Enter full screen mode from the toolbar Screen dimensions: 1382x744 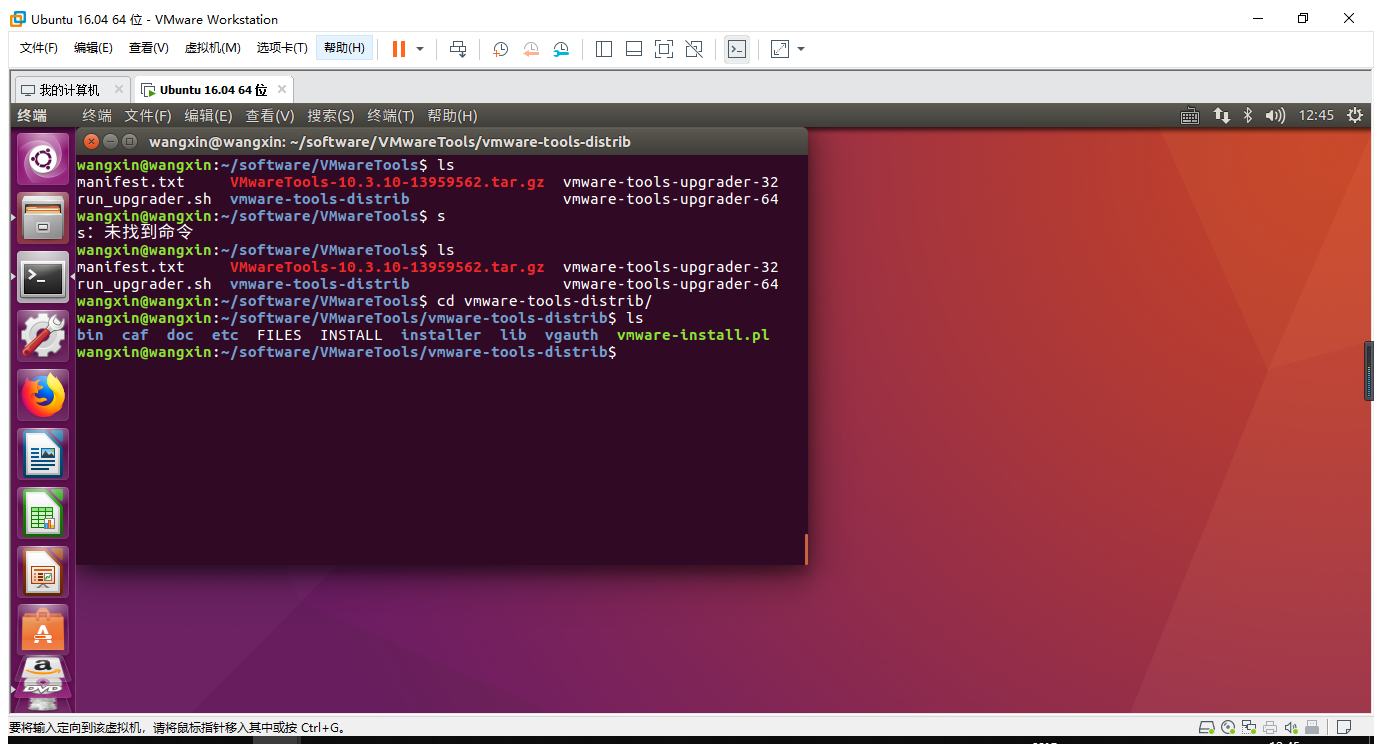click(664, 49)
